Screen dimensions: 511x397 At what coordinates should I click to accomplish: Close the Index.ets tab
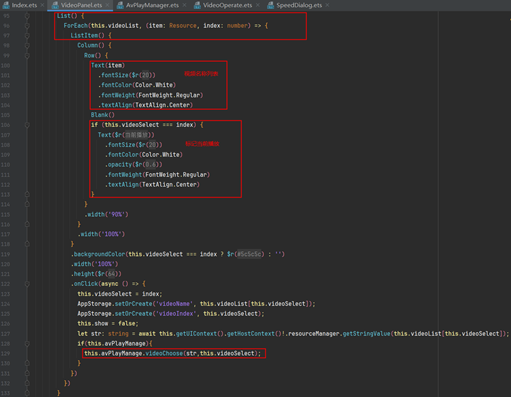[x=42, y=5]
